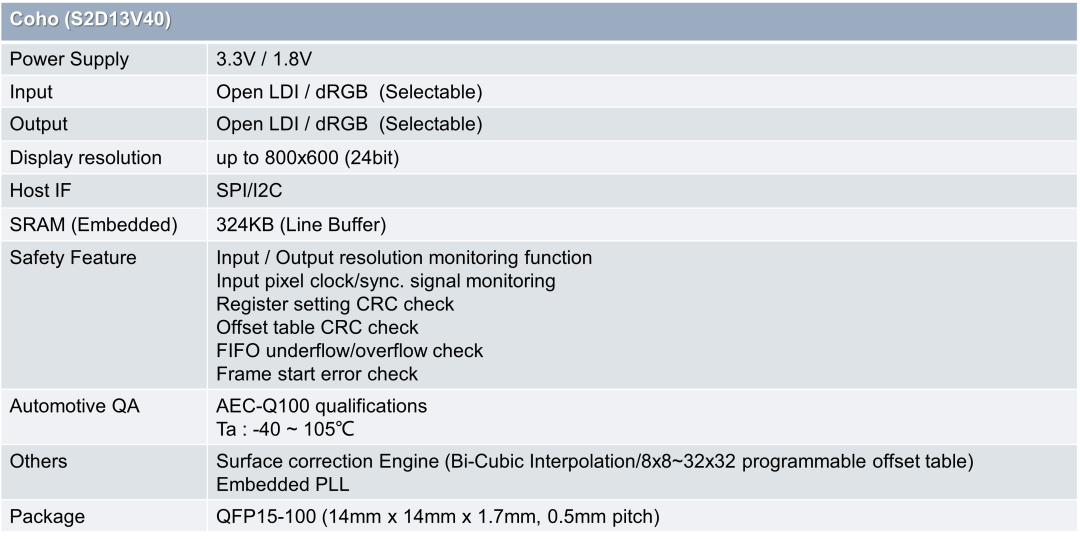1080x539 pixels.
Task: Click the 3.3V / 1.8V value cell
Action: coord(264,59)
